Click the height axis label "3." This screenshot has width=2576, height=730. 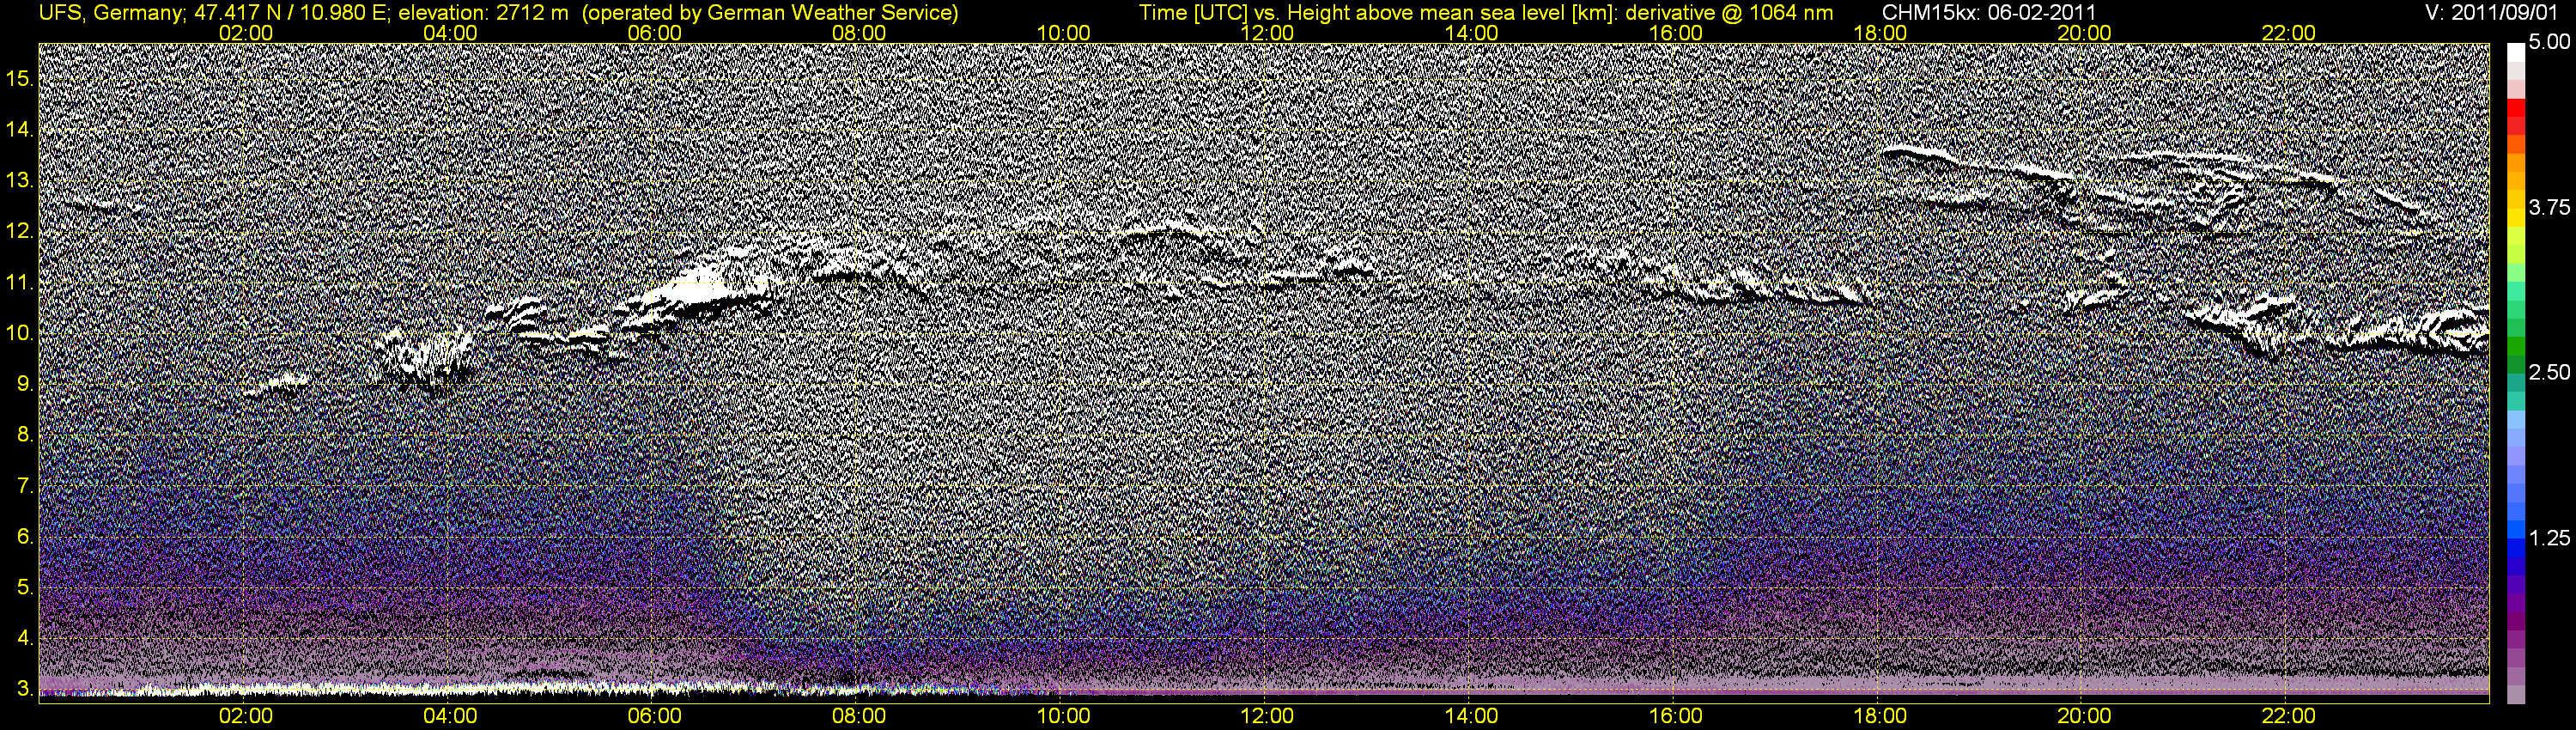[25, 689]
